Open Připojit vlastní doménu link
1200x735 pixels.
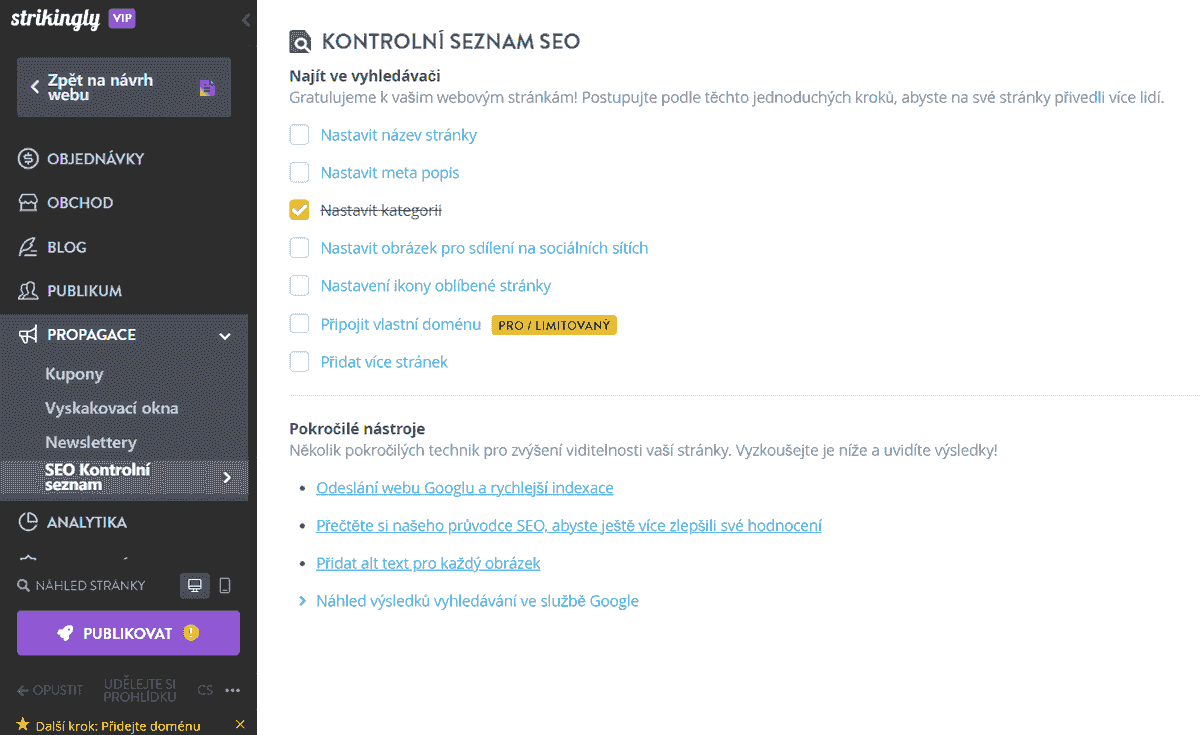point(401,324)
